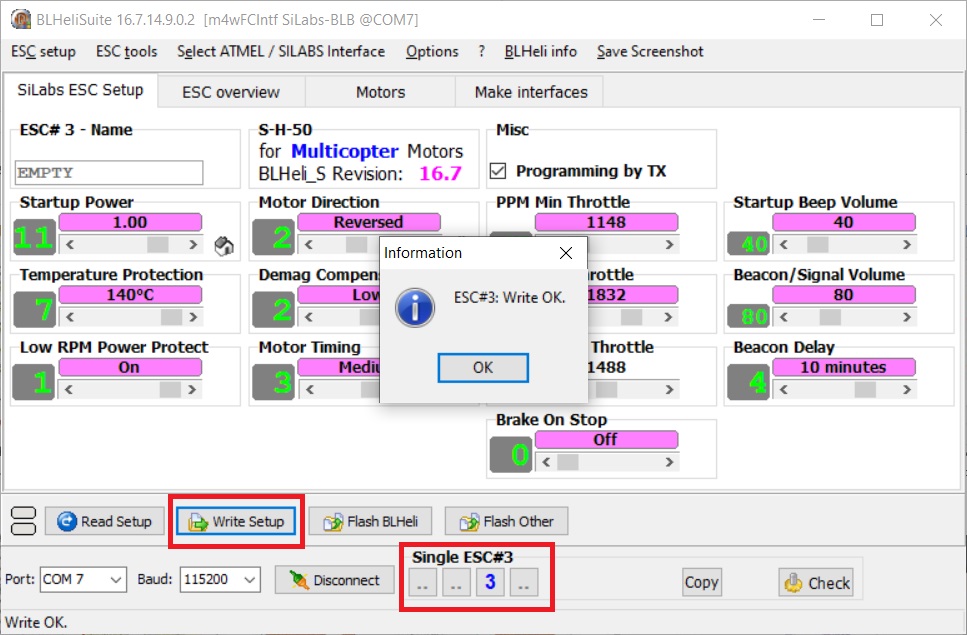Click the Read Setup button

(x=105, y=522)
